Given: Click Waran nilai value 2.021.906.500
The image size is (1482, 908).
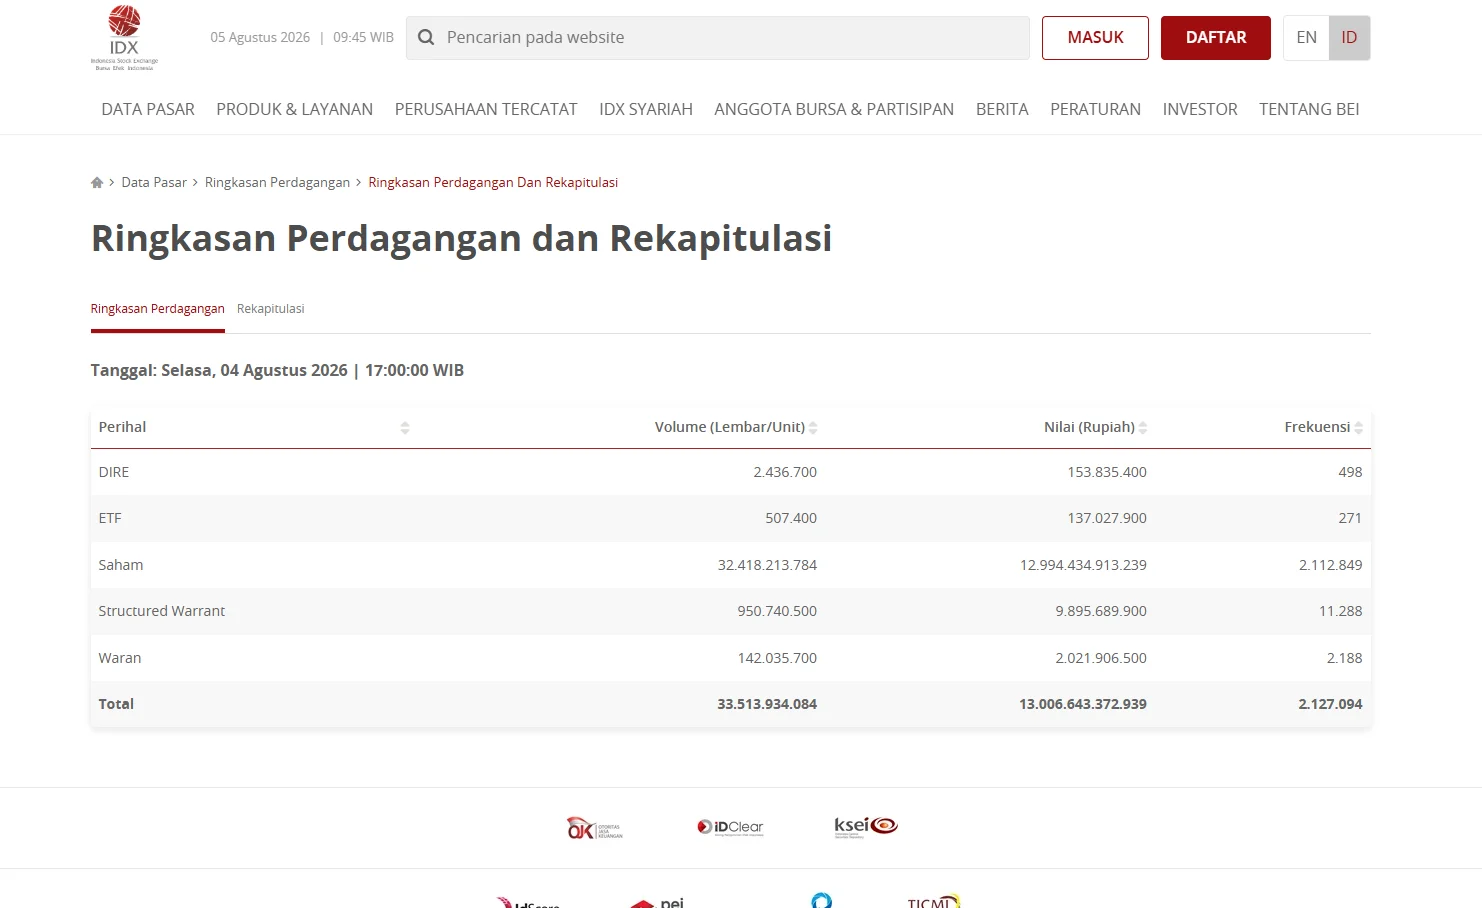Looking at the screenshot, I should (x=1101, y=658).
